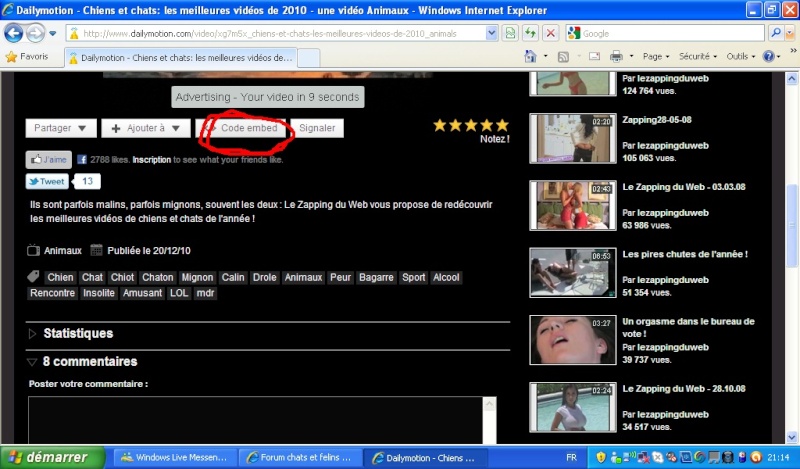Click the fifth rating star
800x469 pixels.
(x=503, y=125)
